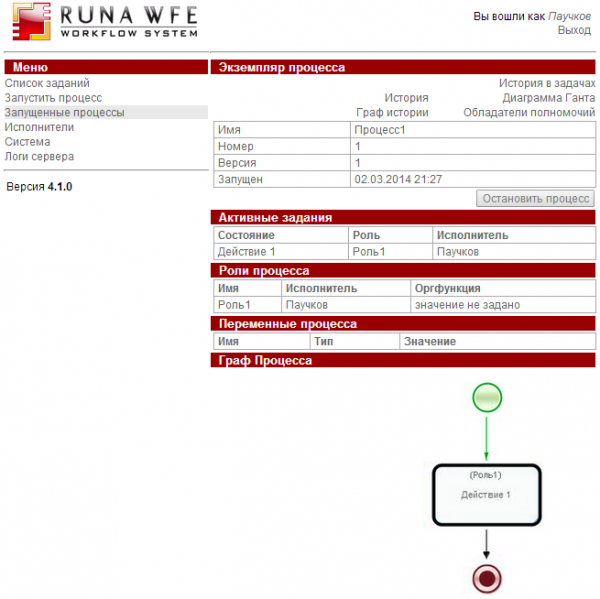Open the История link
This screenshot has width=600, height=599.
pyautogui.click(x=406, y=98)
